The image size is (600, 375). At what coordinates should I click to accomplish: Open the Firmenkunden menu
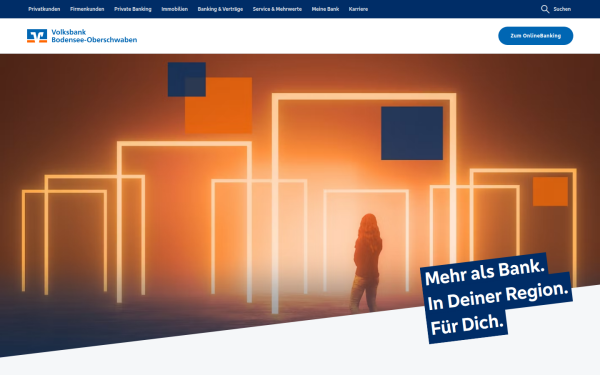[x=87, y=9]
